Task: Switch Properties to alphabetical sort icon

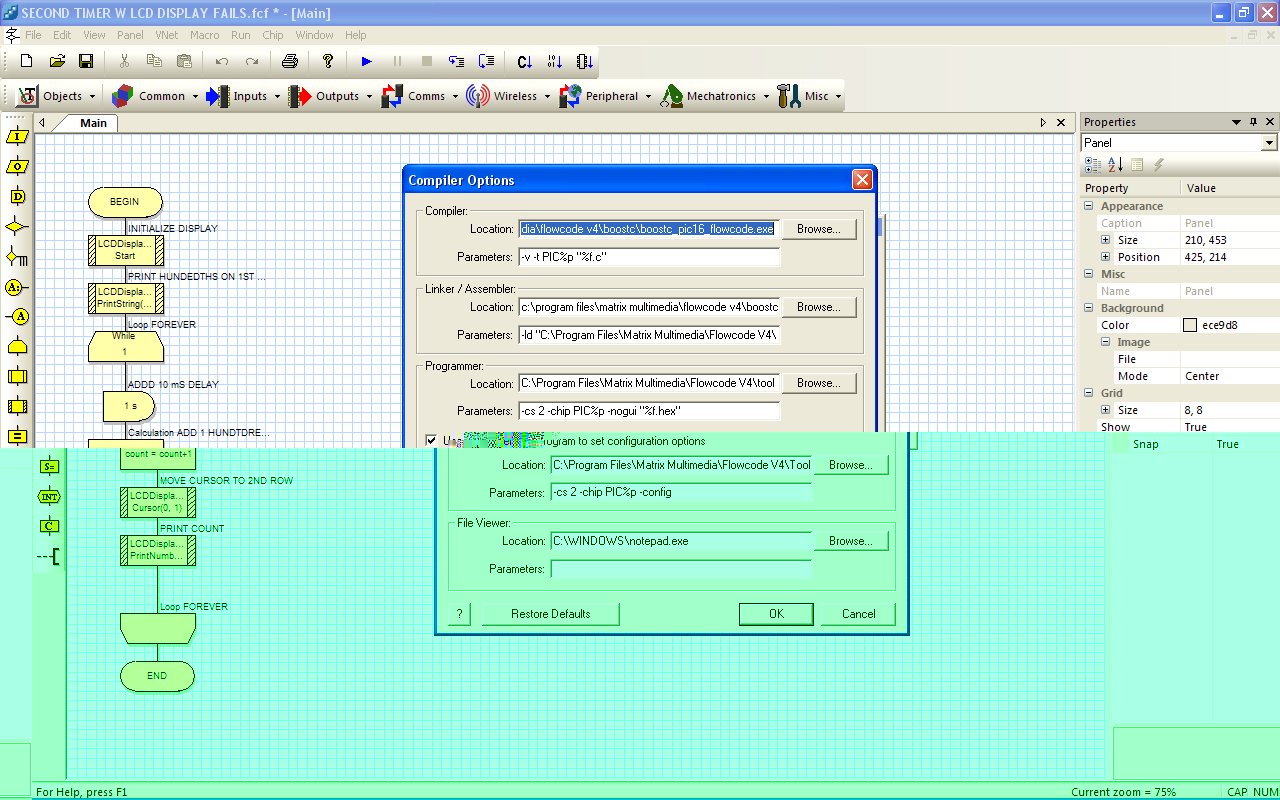Action: pos(1115,165)
